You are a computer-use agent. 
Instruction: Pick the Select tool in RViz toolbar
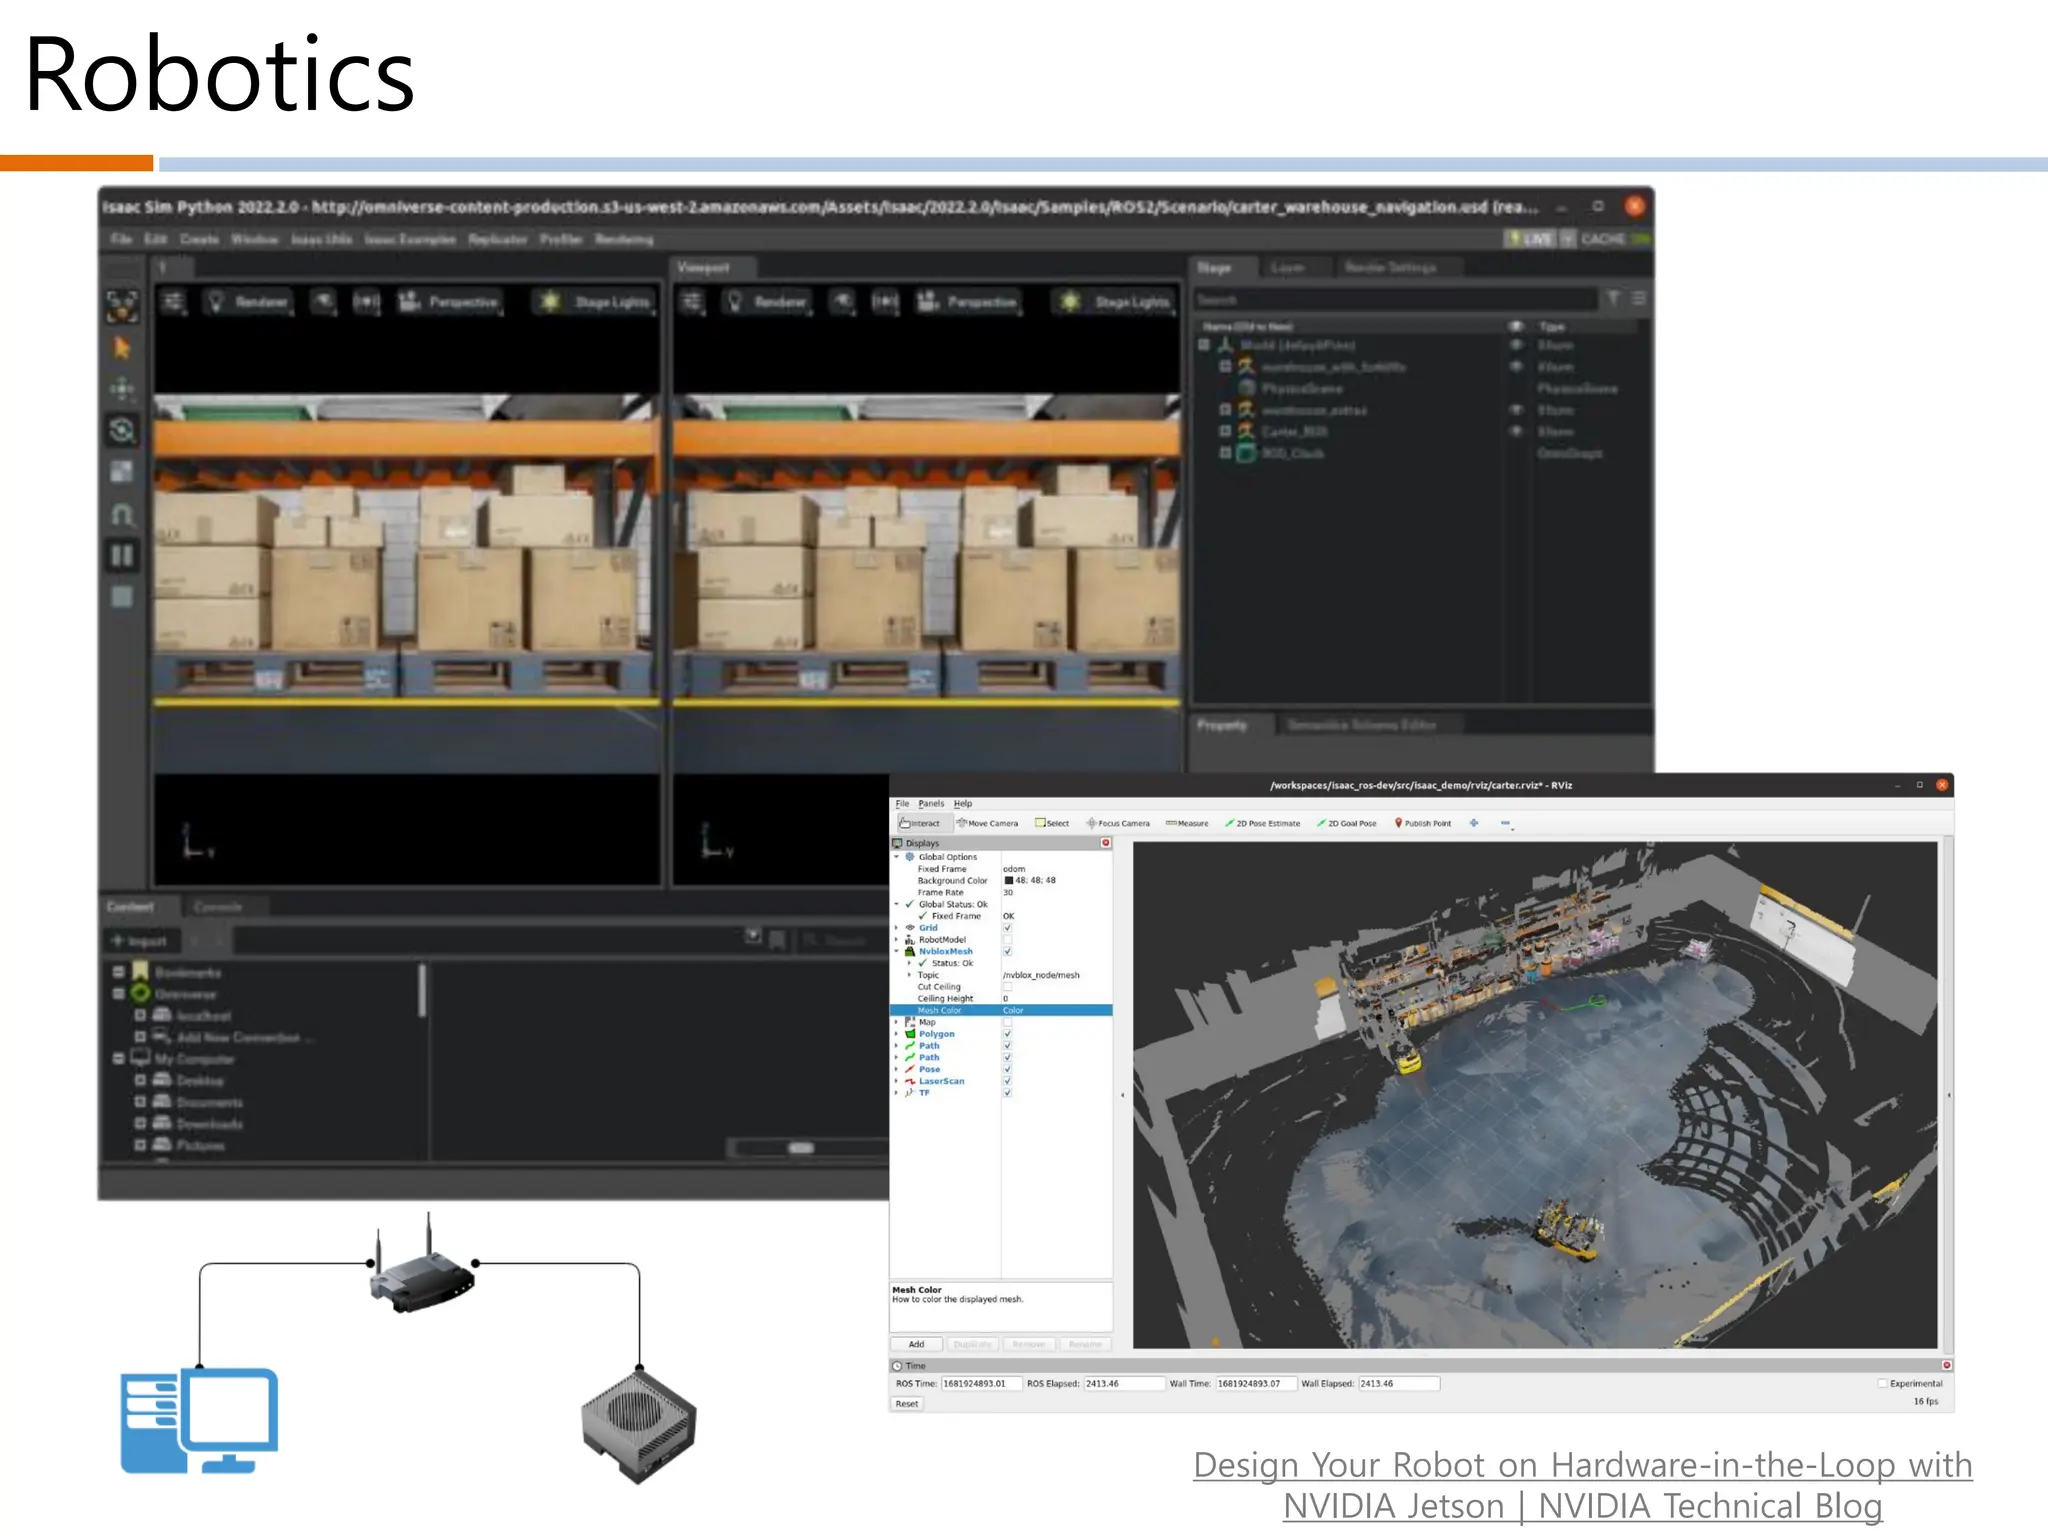point(1052,823)
